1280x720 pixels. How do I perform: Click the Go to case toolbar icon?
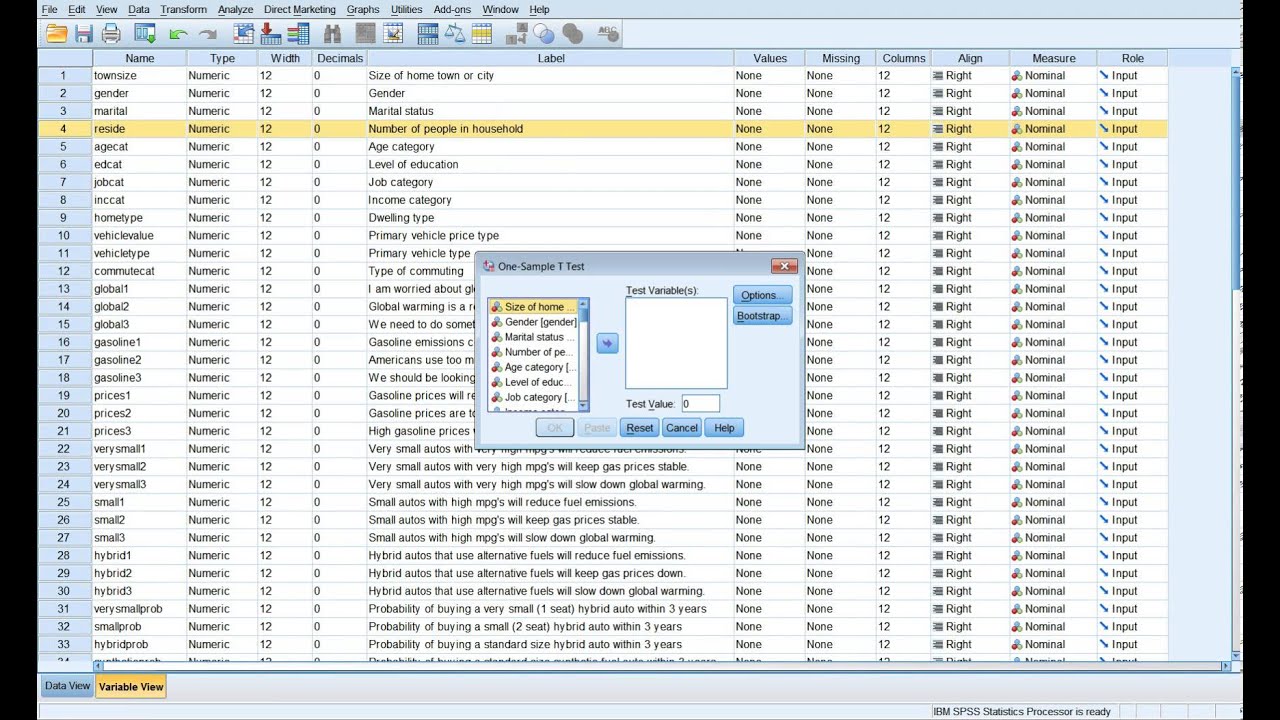coord(244,34)
